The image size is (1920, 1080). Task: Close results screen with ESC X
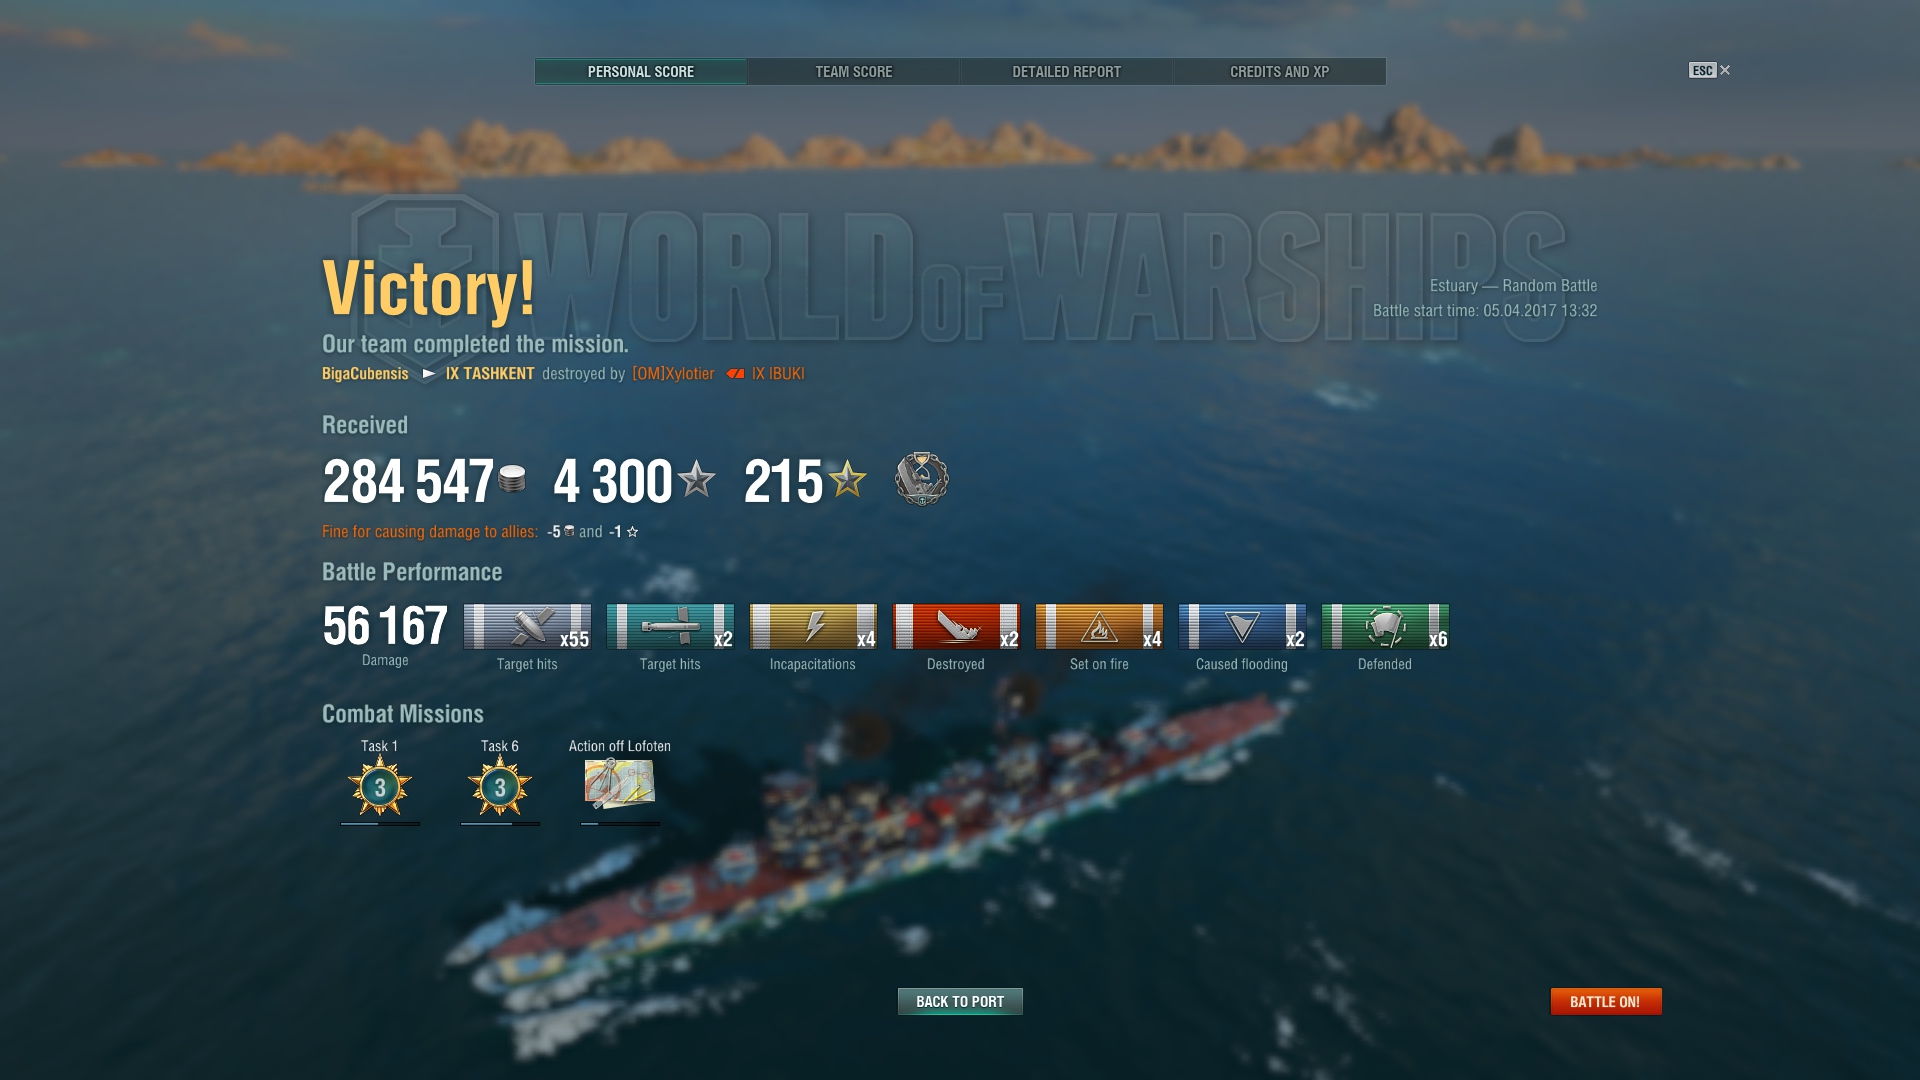[1710, 70]
